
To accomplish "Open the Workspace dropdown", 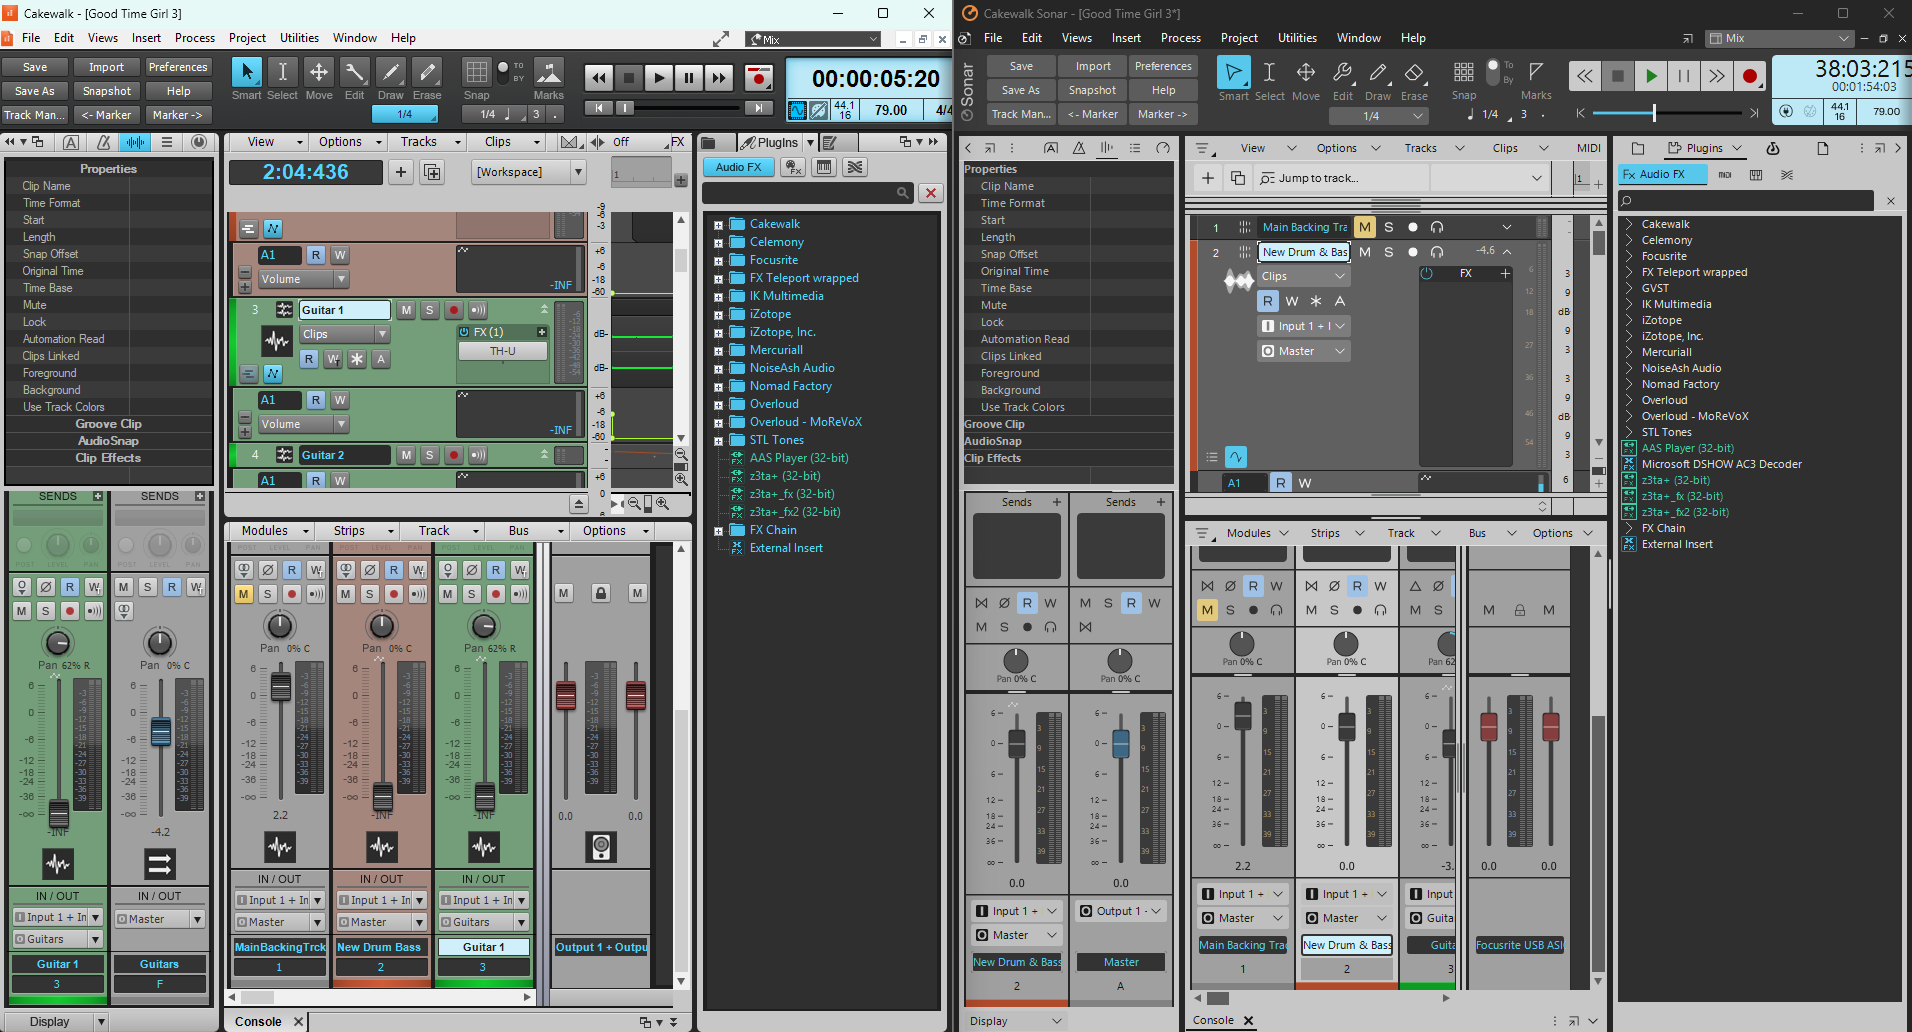I will click(x=529, y=172).
